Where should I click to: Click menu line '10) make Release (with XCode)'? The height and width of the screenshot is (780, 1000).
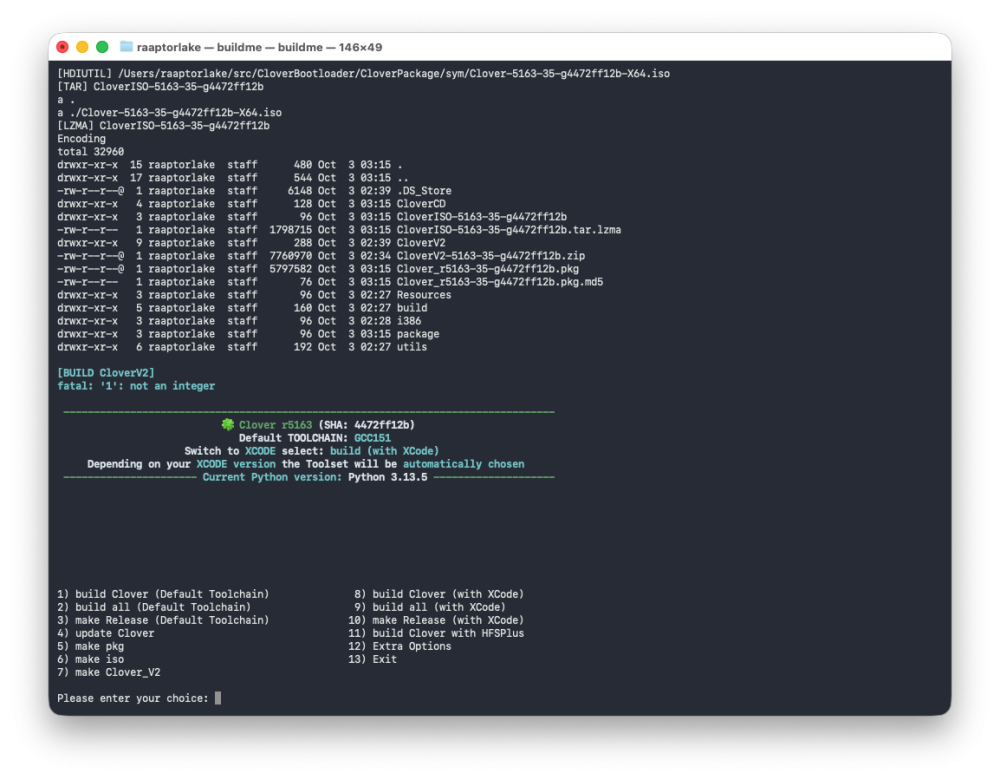coord(436,620)
